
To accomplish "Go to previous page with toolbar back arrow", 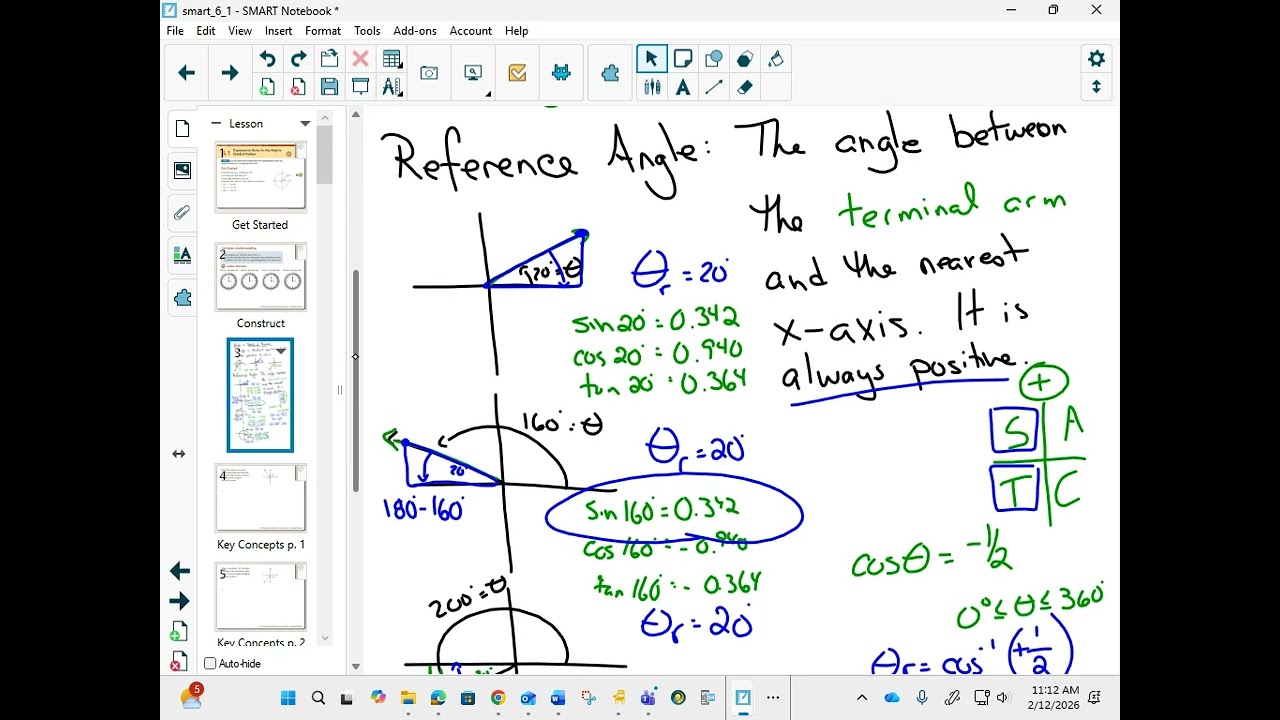I will pyautogui.click(x=186, y=73).
